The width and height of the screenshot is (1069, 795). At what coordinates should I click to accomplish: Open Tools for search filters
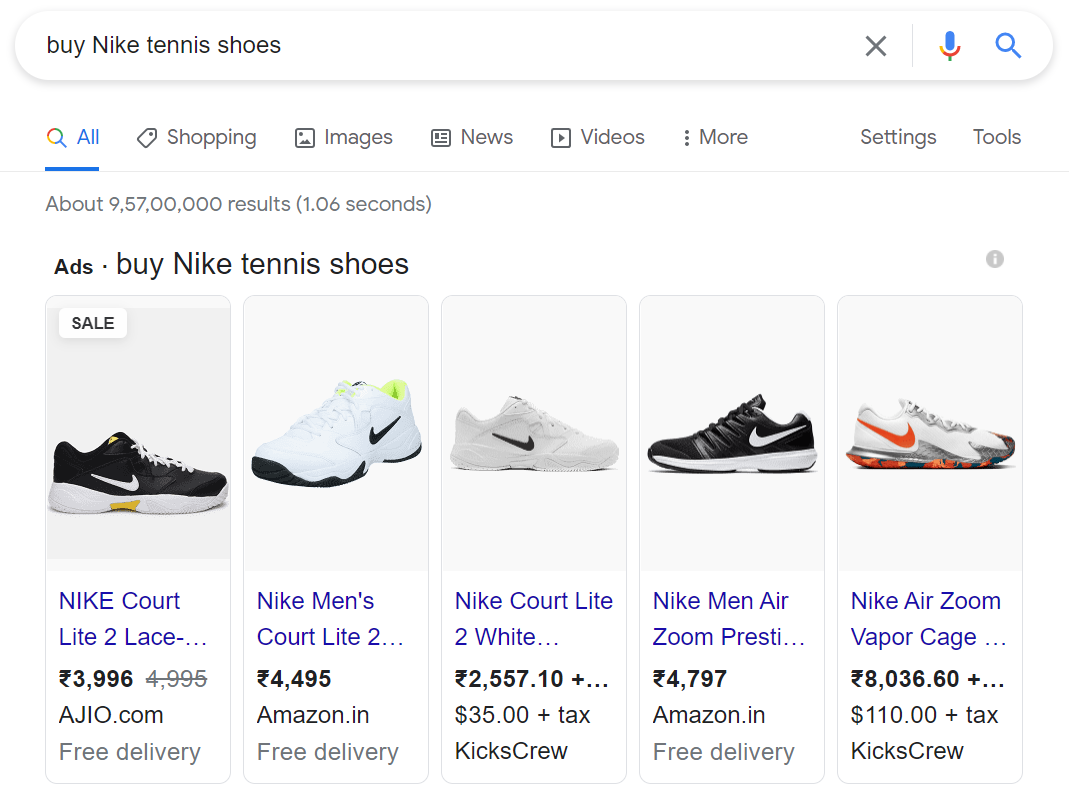pyautogui.click(x=996, y=137)
